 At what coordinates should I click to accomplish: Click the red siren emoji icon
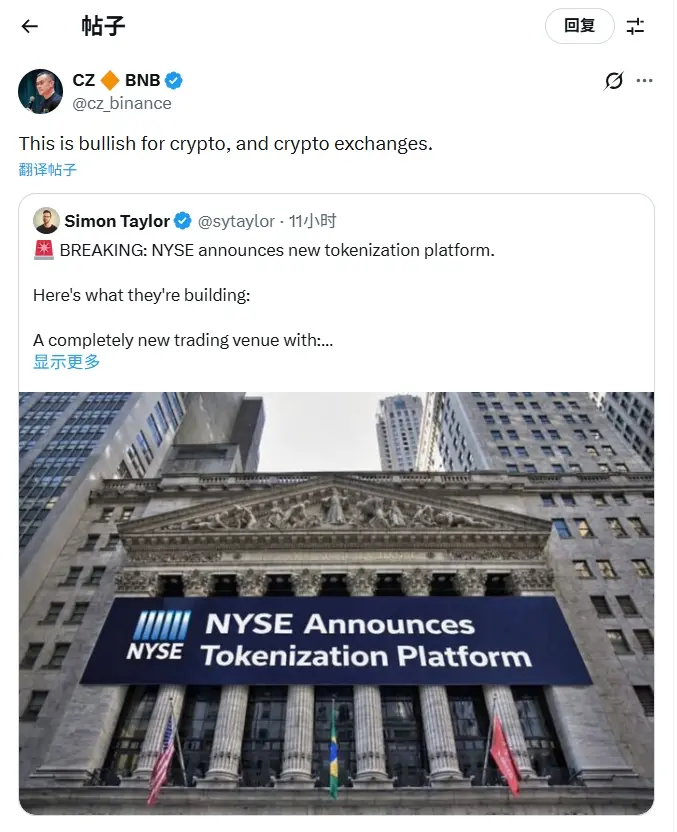coord(44,250)
